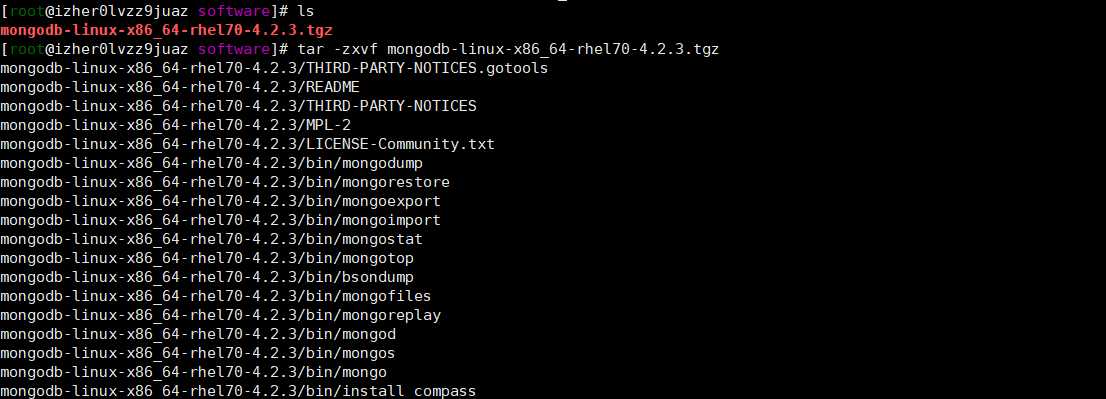Select the THIRD-PARTY-NOTICES.gotools line
The width and height of the screenshot is (1106, 399).
pos(274,68)
